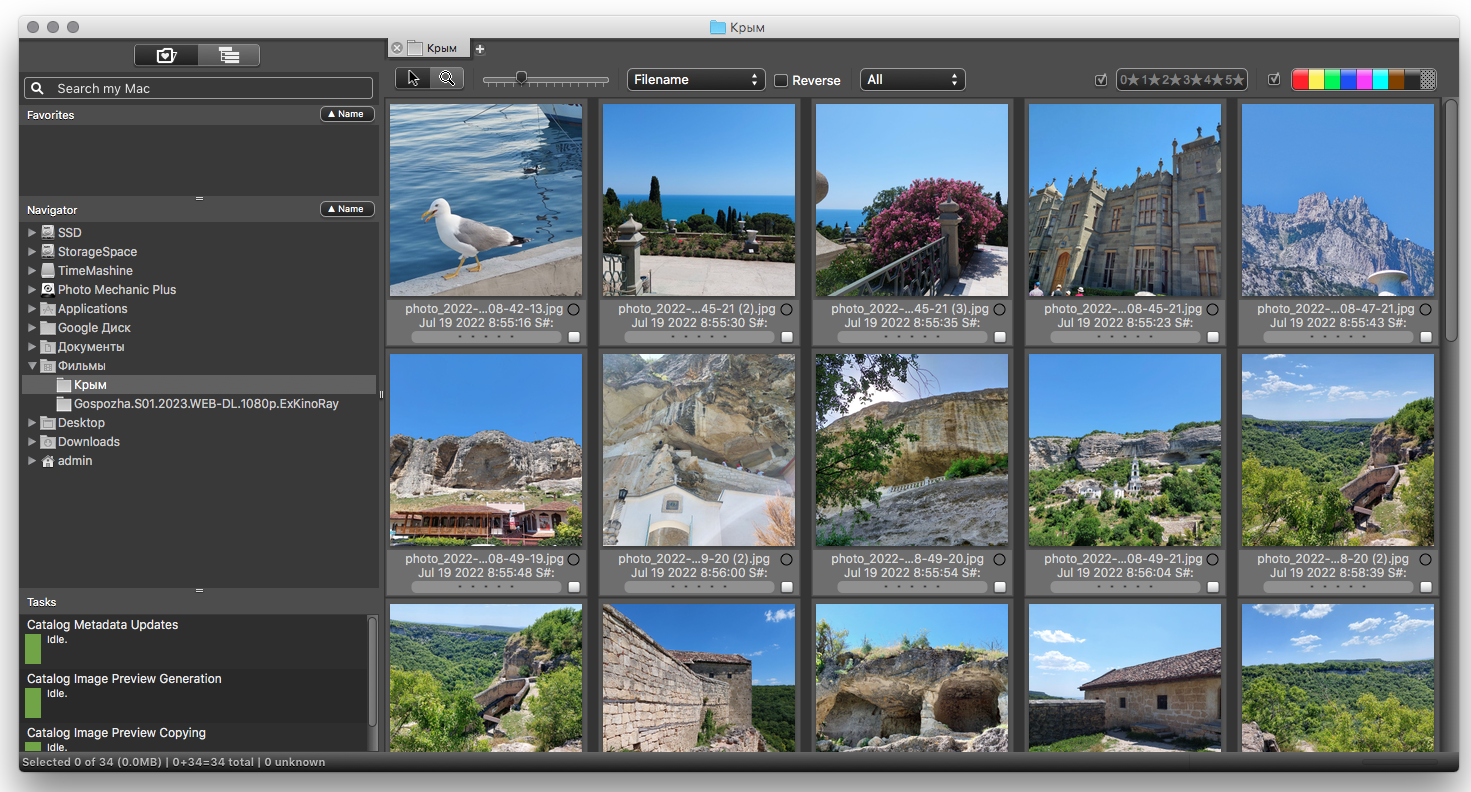Image resolution: width=1471 pixels, height=792 pixels.
Task: Enable the Reverse sort checkbox
Action: pos(781,80)
